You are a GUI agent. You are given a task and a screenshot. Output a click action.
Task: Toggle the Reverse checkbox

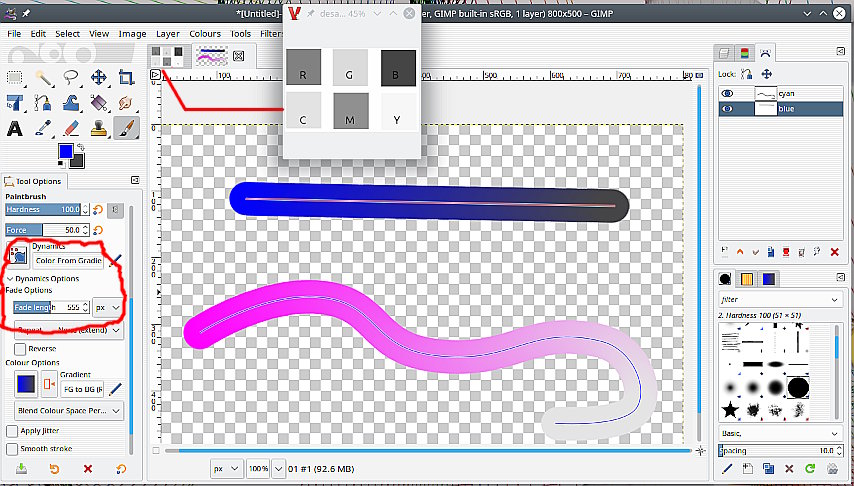pyautogui.click(x=20, y=349)
